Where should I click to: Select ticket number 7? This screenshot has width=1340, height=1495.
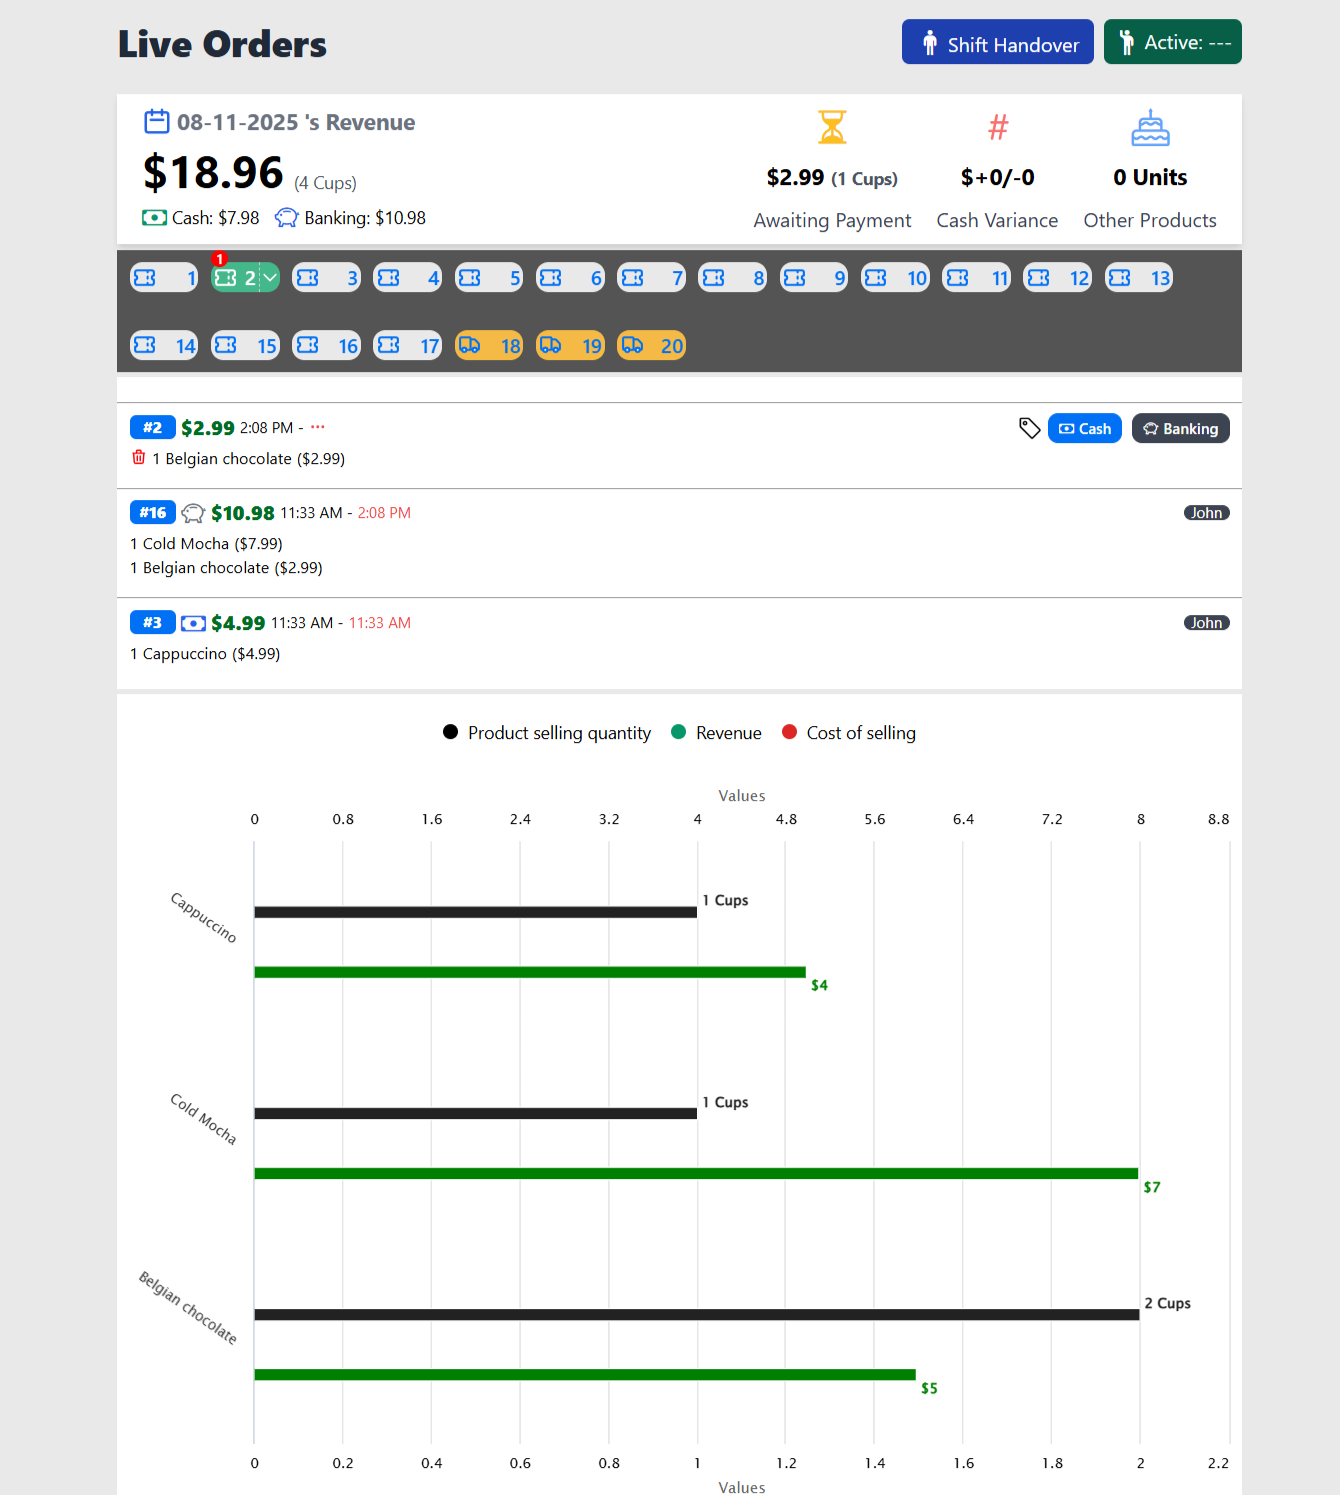651,278
